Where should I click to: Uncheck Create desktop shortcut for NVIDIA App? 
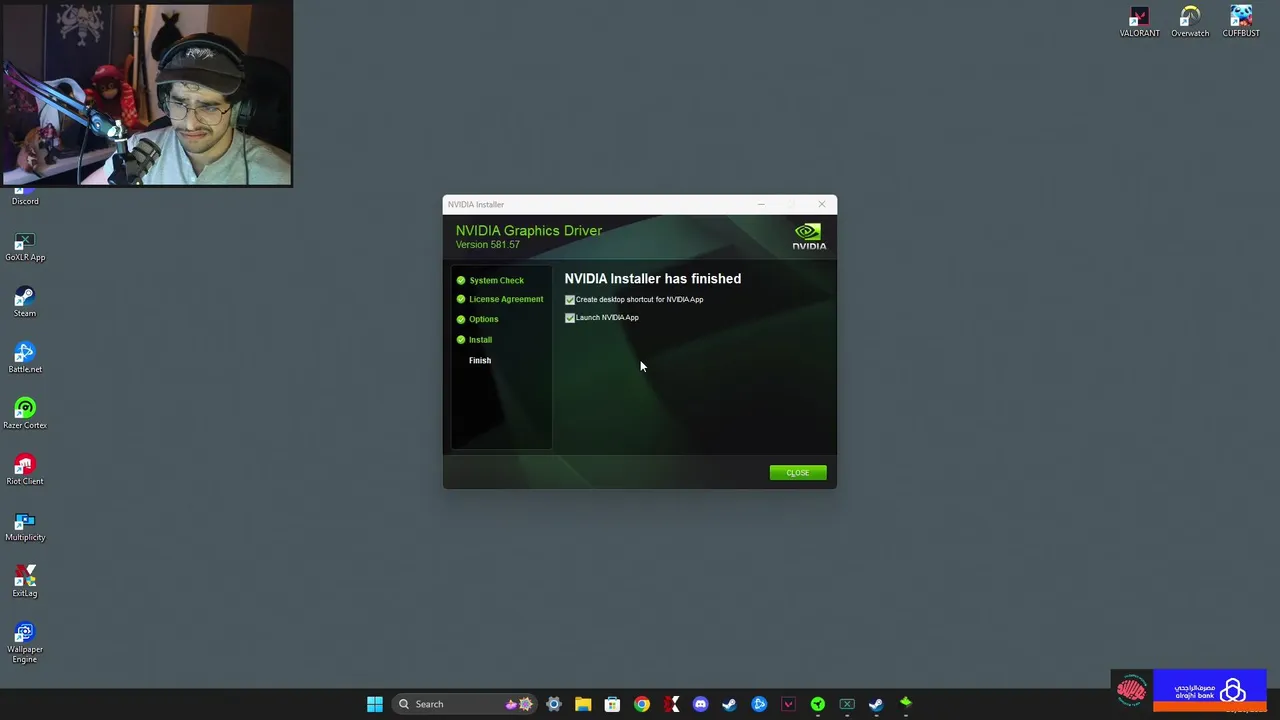[x=570, y=300]
